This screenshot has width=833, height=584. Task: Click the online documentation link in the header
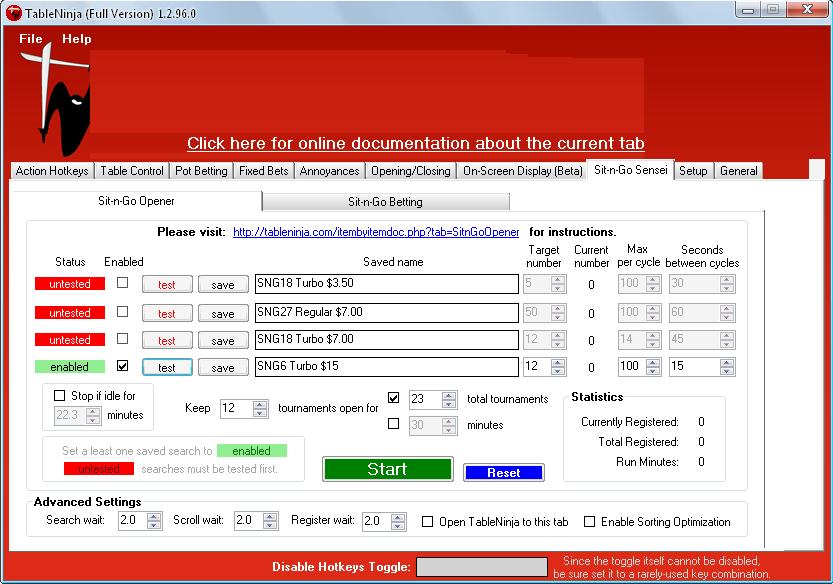(415, 143)
